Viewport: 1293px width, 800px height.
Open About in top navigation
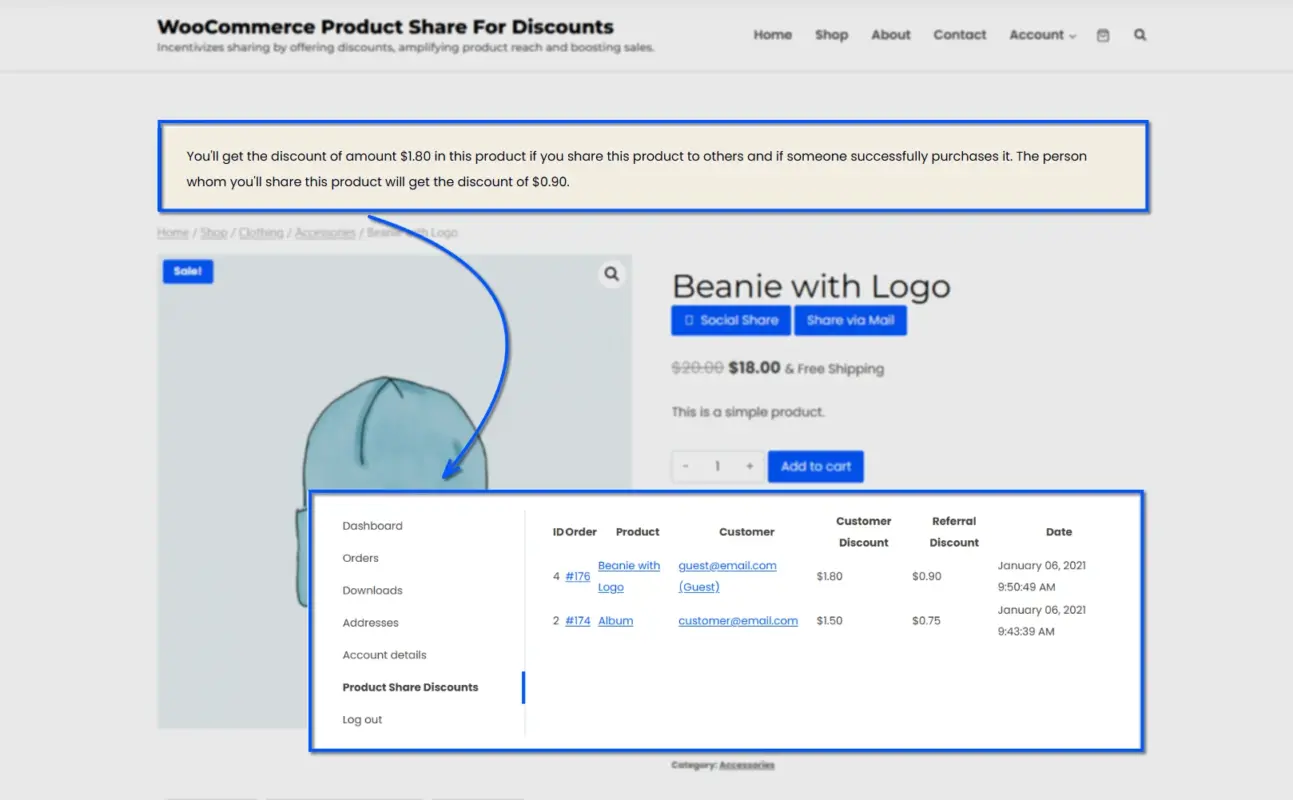point(891,35)
